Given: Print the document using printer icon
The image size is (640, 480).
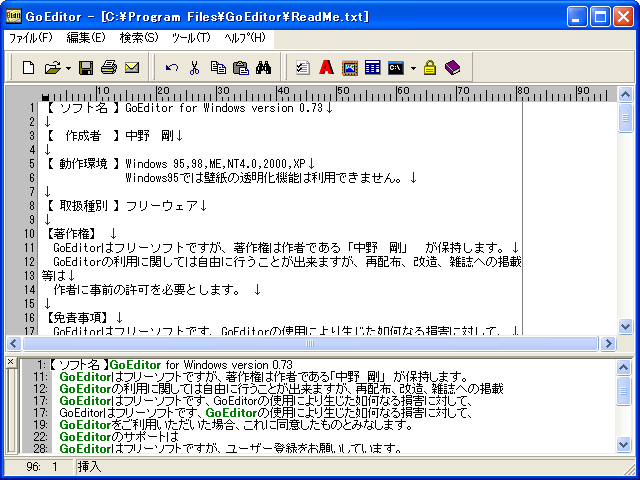Looking at the screenshot, I should 109,67.
